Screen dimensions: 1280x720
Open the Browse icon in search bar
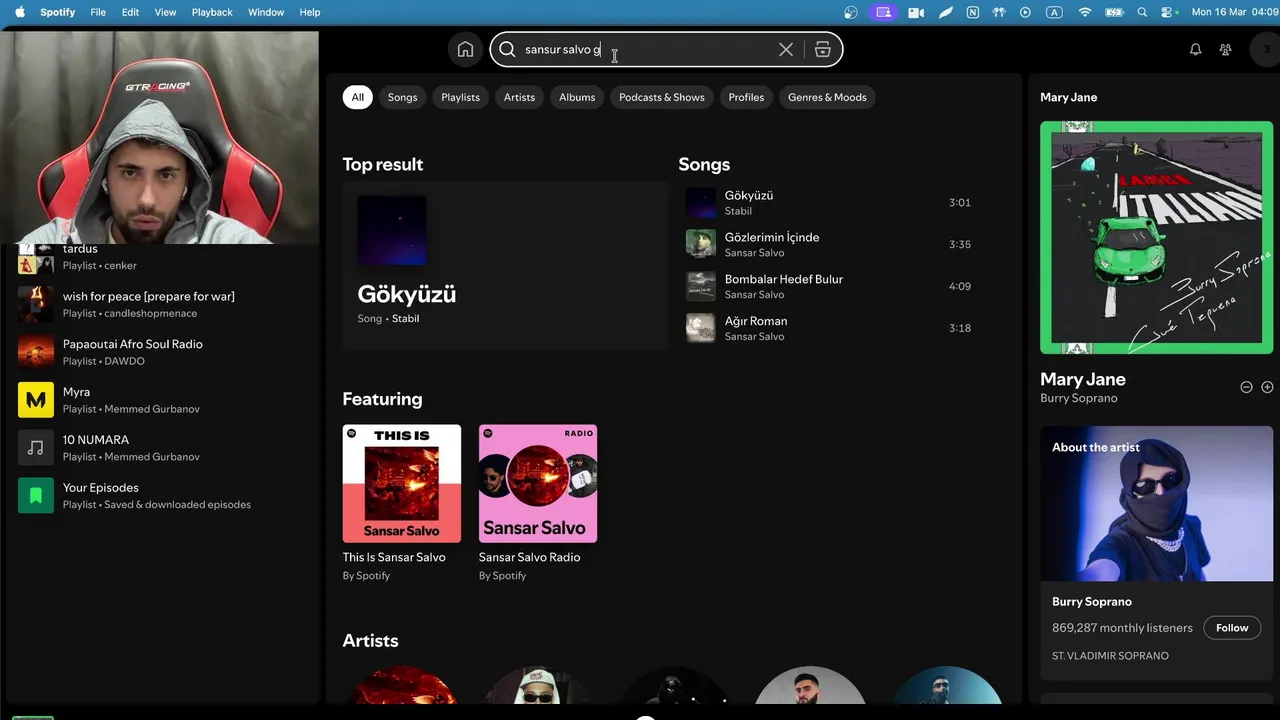[x=822, y=49]
